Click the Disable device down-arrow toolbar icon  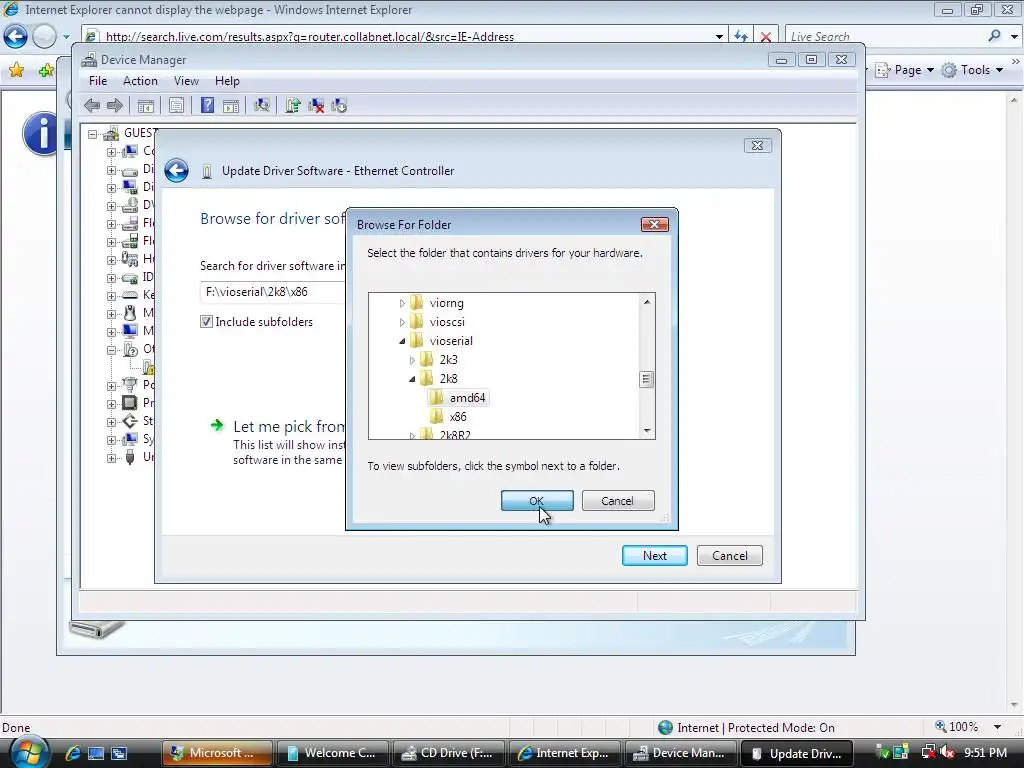(339, 105)
